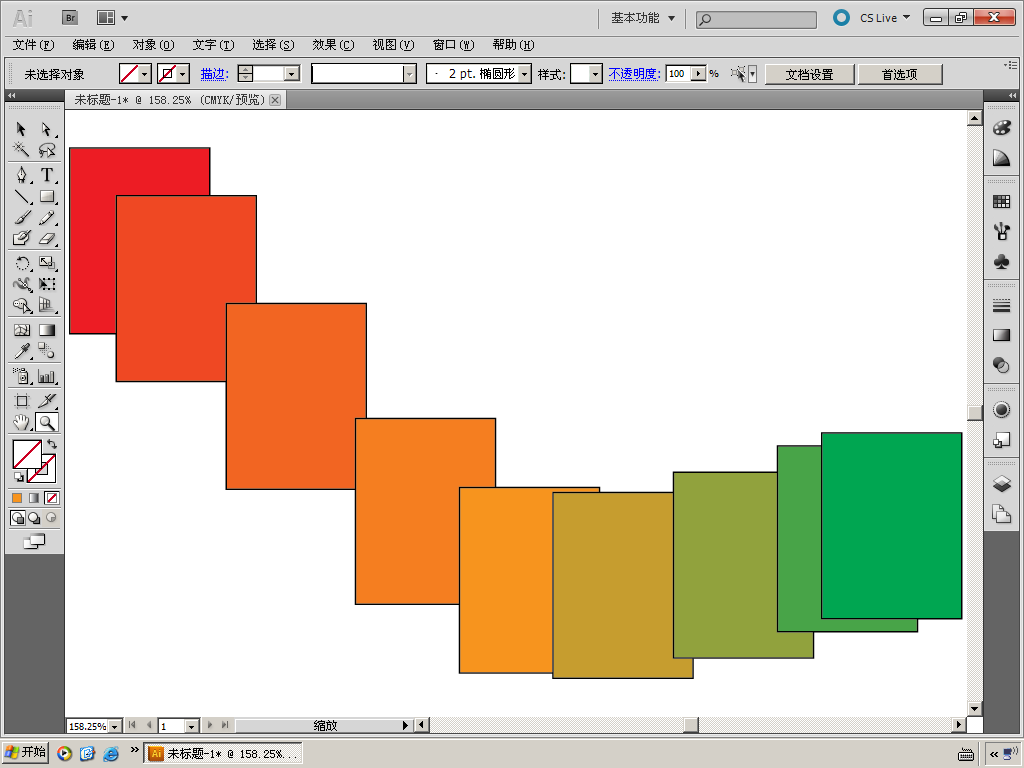The height and width of the screenshot is (768, 1024).
Task: Choose the Blob Brush tool
Action: (22, 238)
